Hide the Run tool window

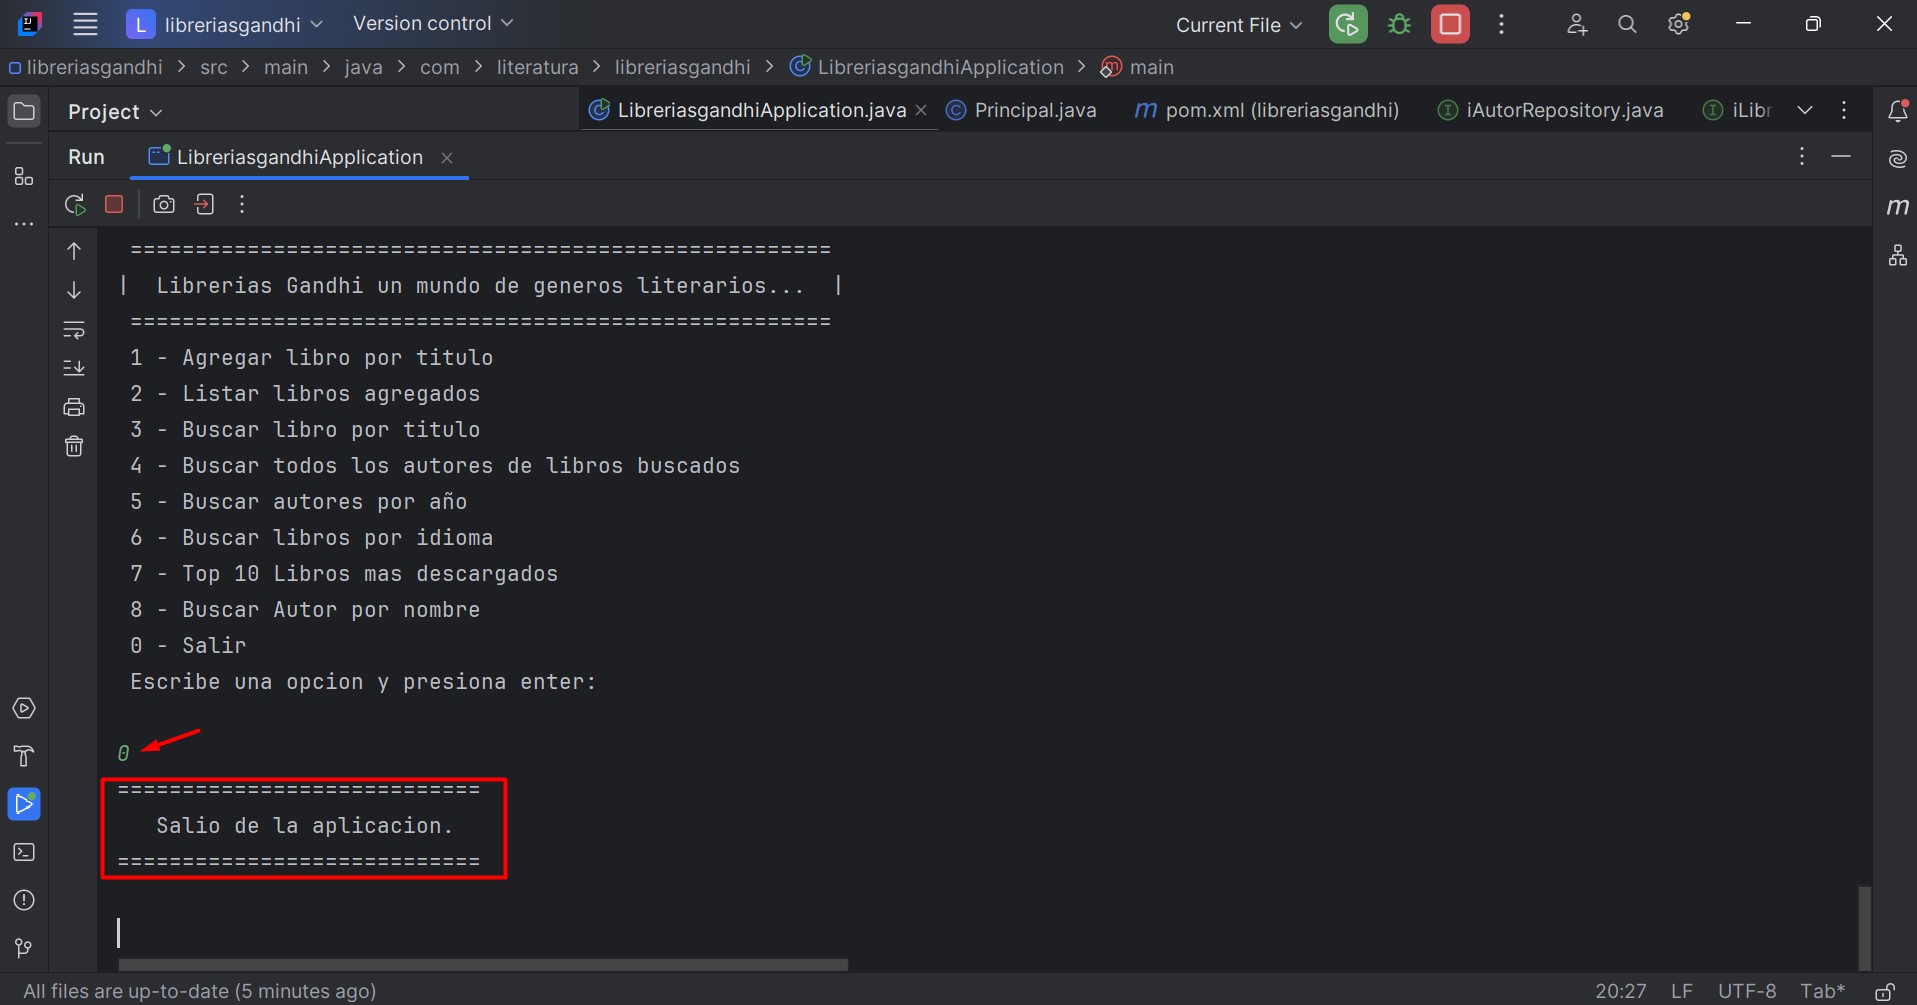pos(1841,157)
